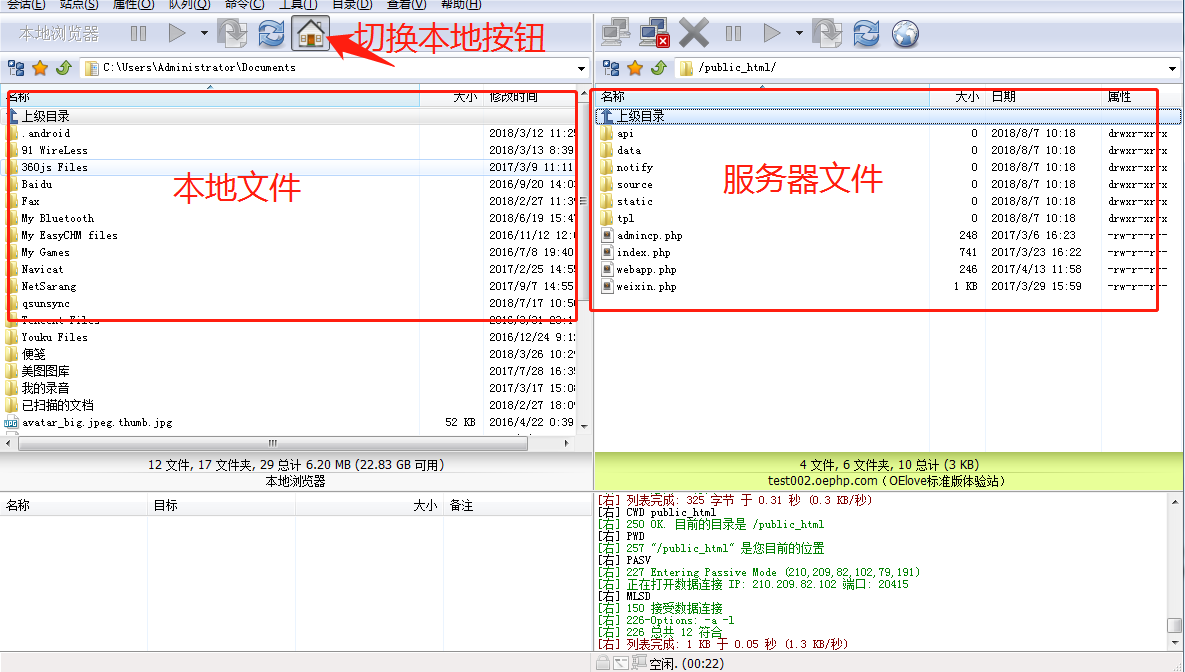Select the 美图图库 folder
Viewport: 1185px width, 672px height.
click(45, 371)
